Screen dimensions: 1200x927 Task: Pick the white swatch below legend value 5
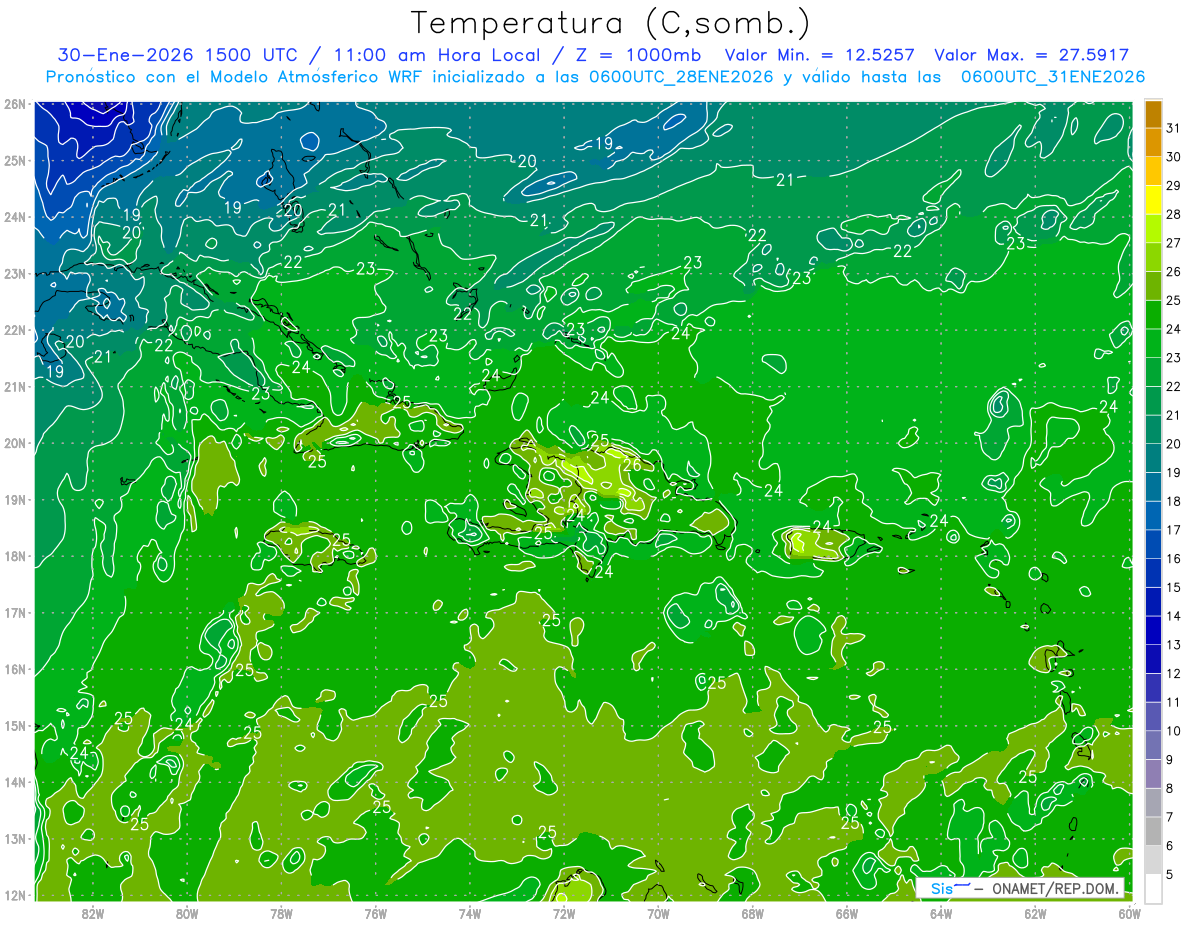(1153, 888)
